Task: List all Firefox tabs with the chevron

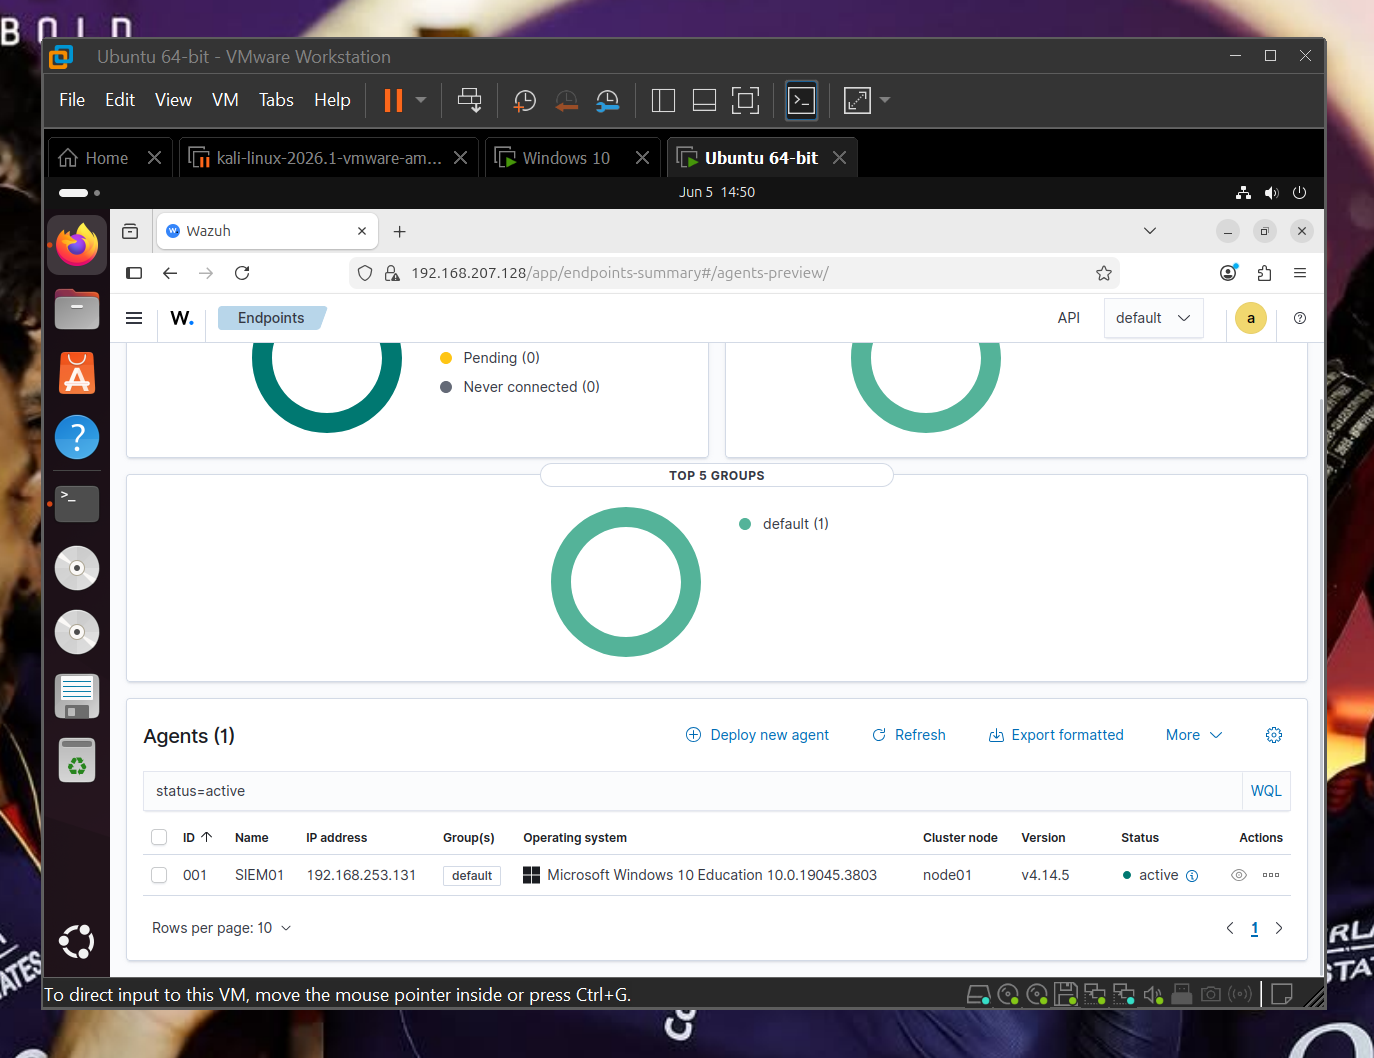Action: click(1150, 231)
